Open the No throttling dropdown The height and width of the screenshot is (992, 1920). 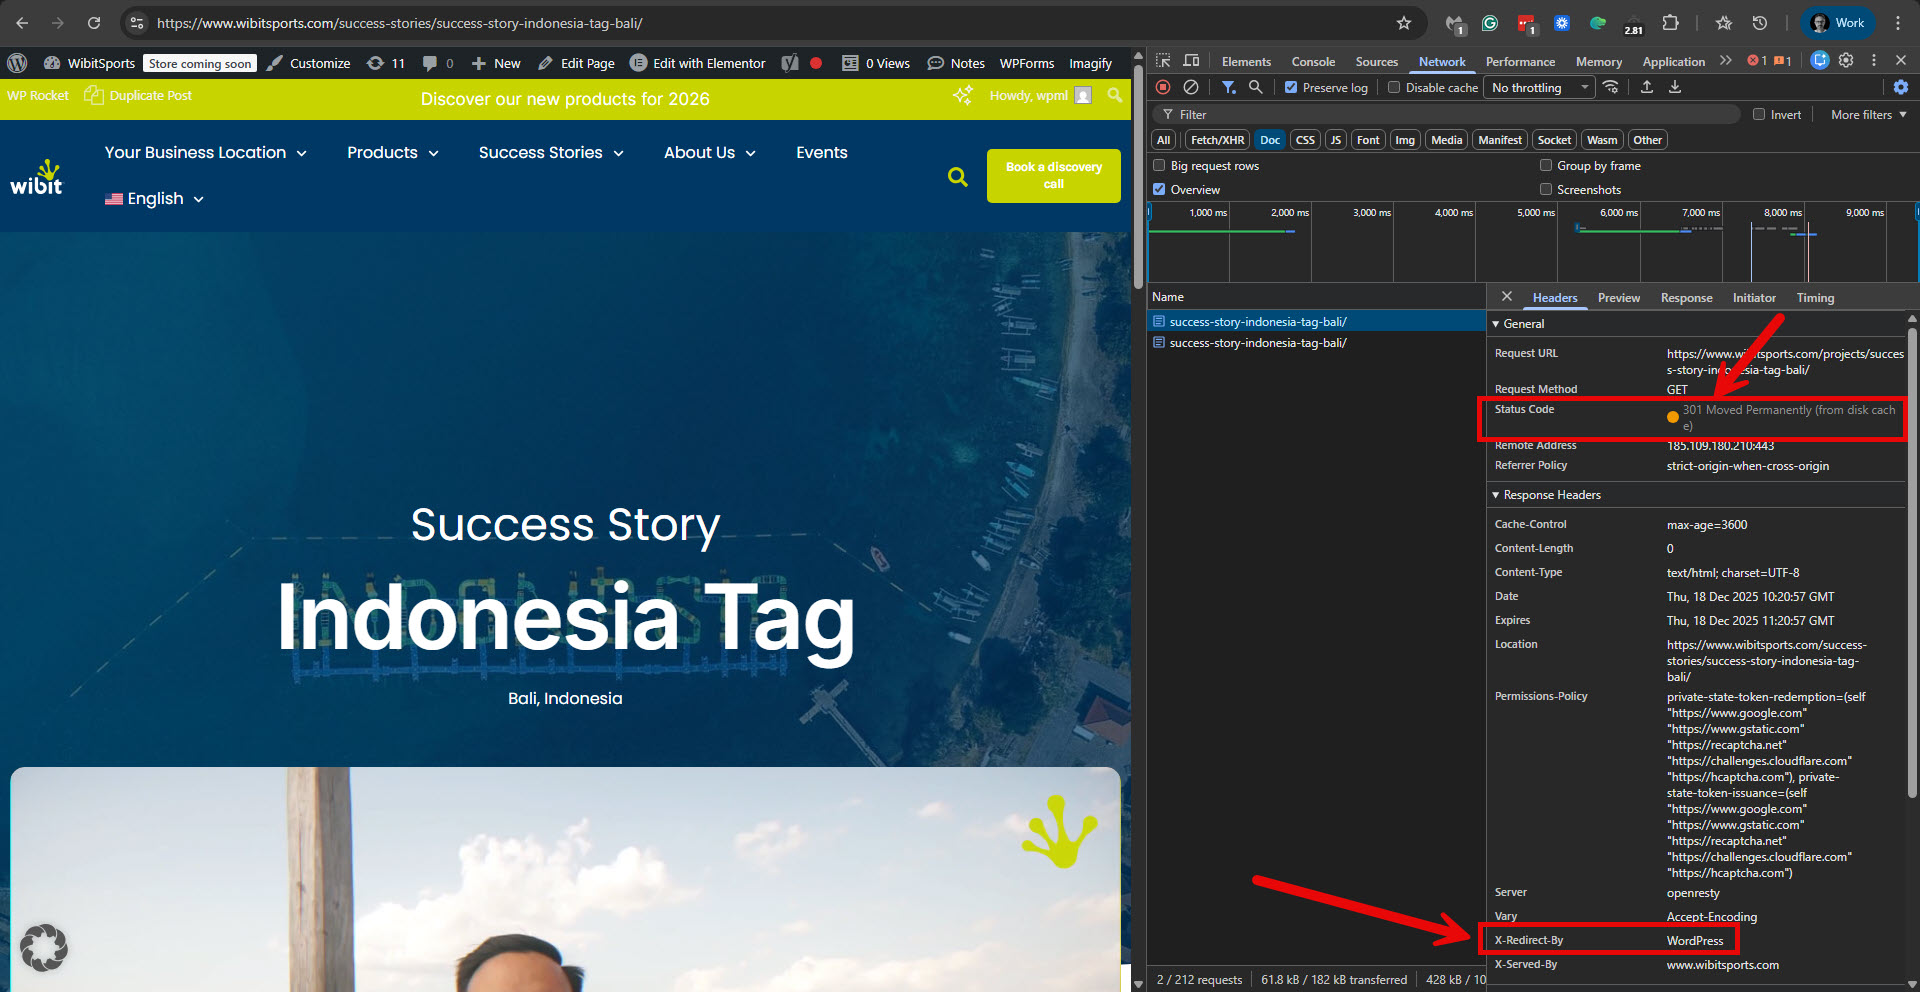(1540, 88)
